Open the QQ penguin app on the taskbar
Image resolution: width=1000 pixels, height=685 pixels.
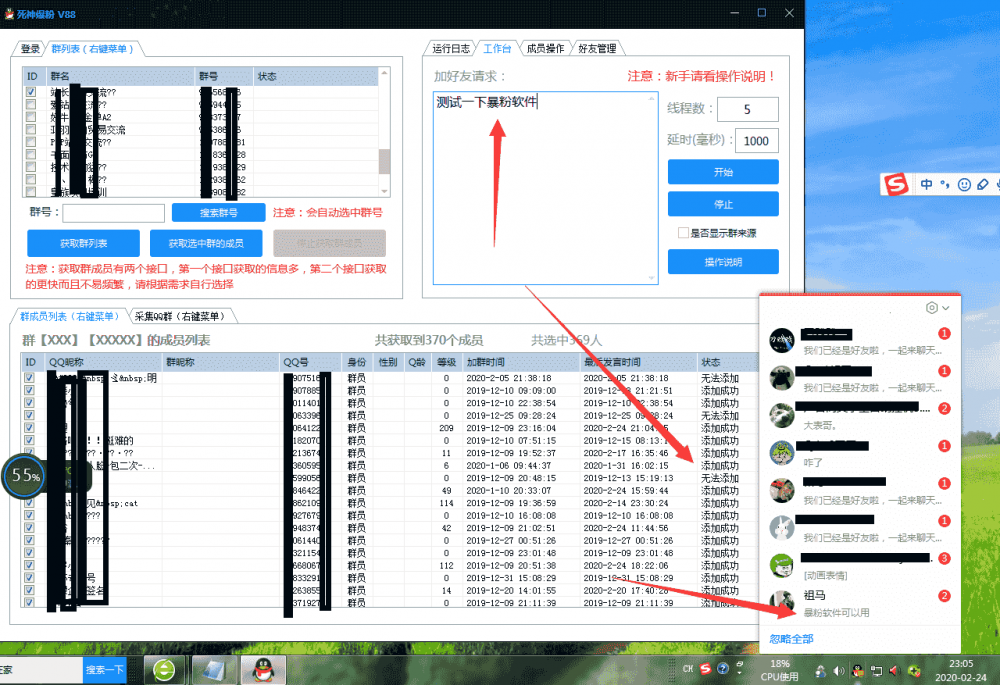click(x=263, y=670)
